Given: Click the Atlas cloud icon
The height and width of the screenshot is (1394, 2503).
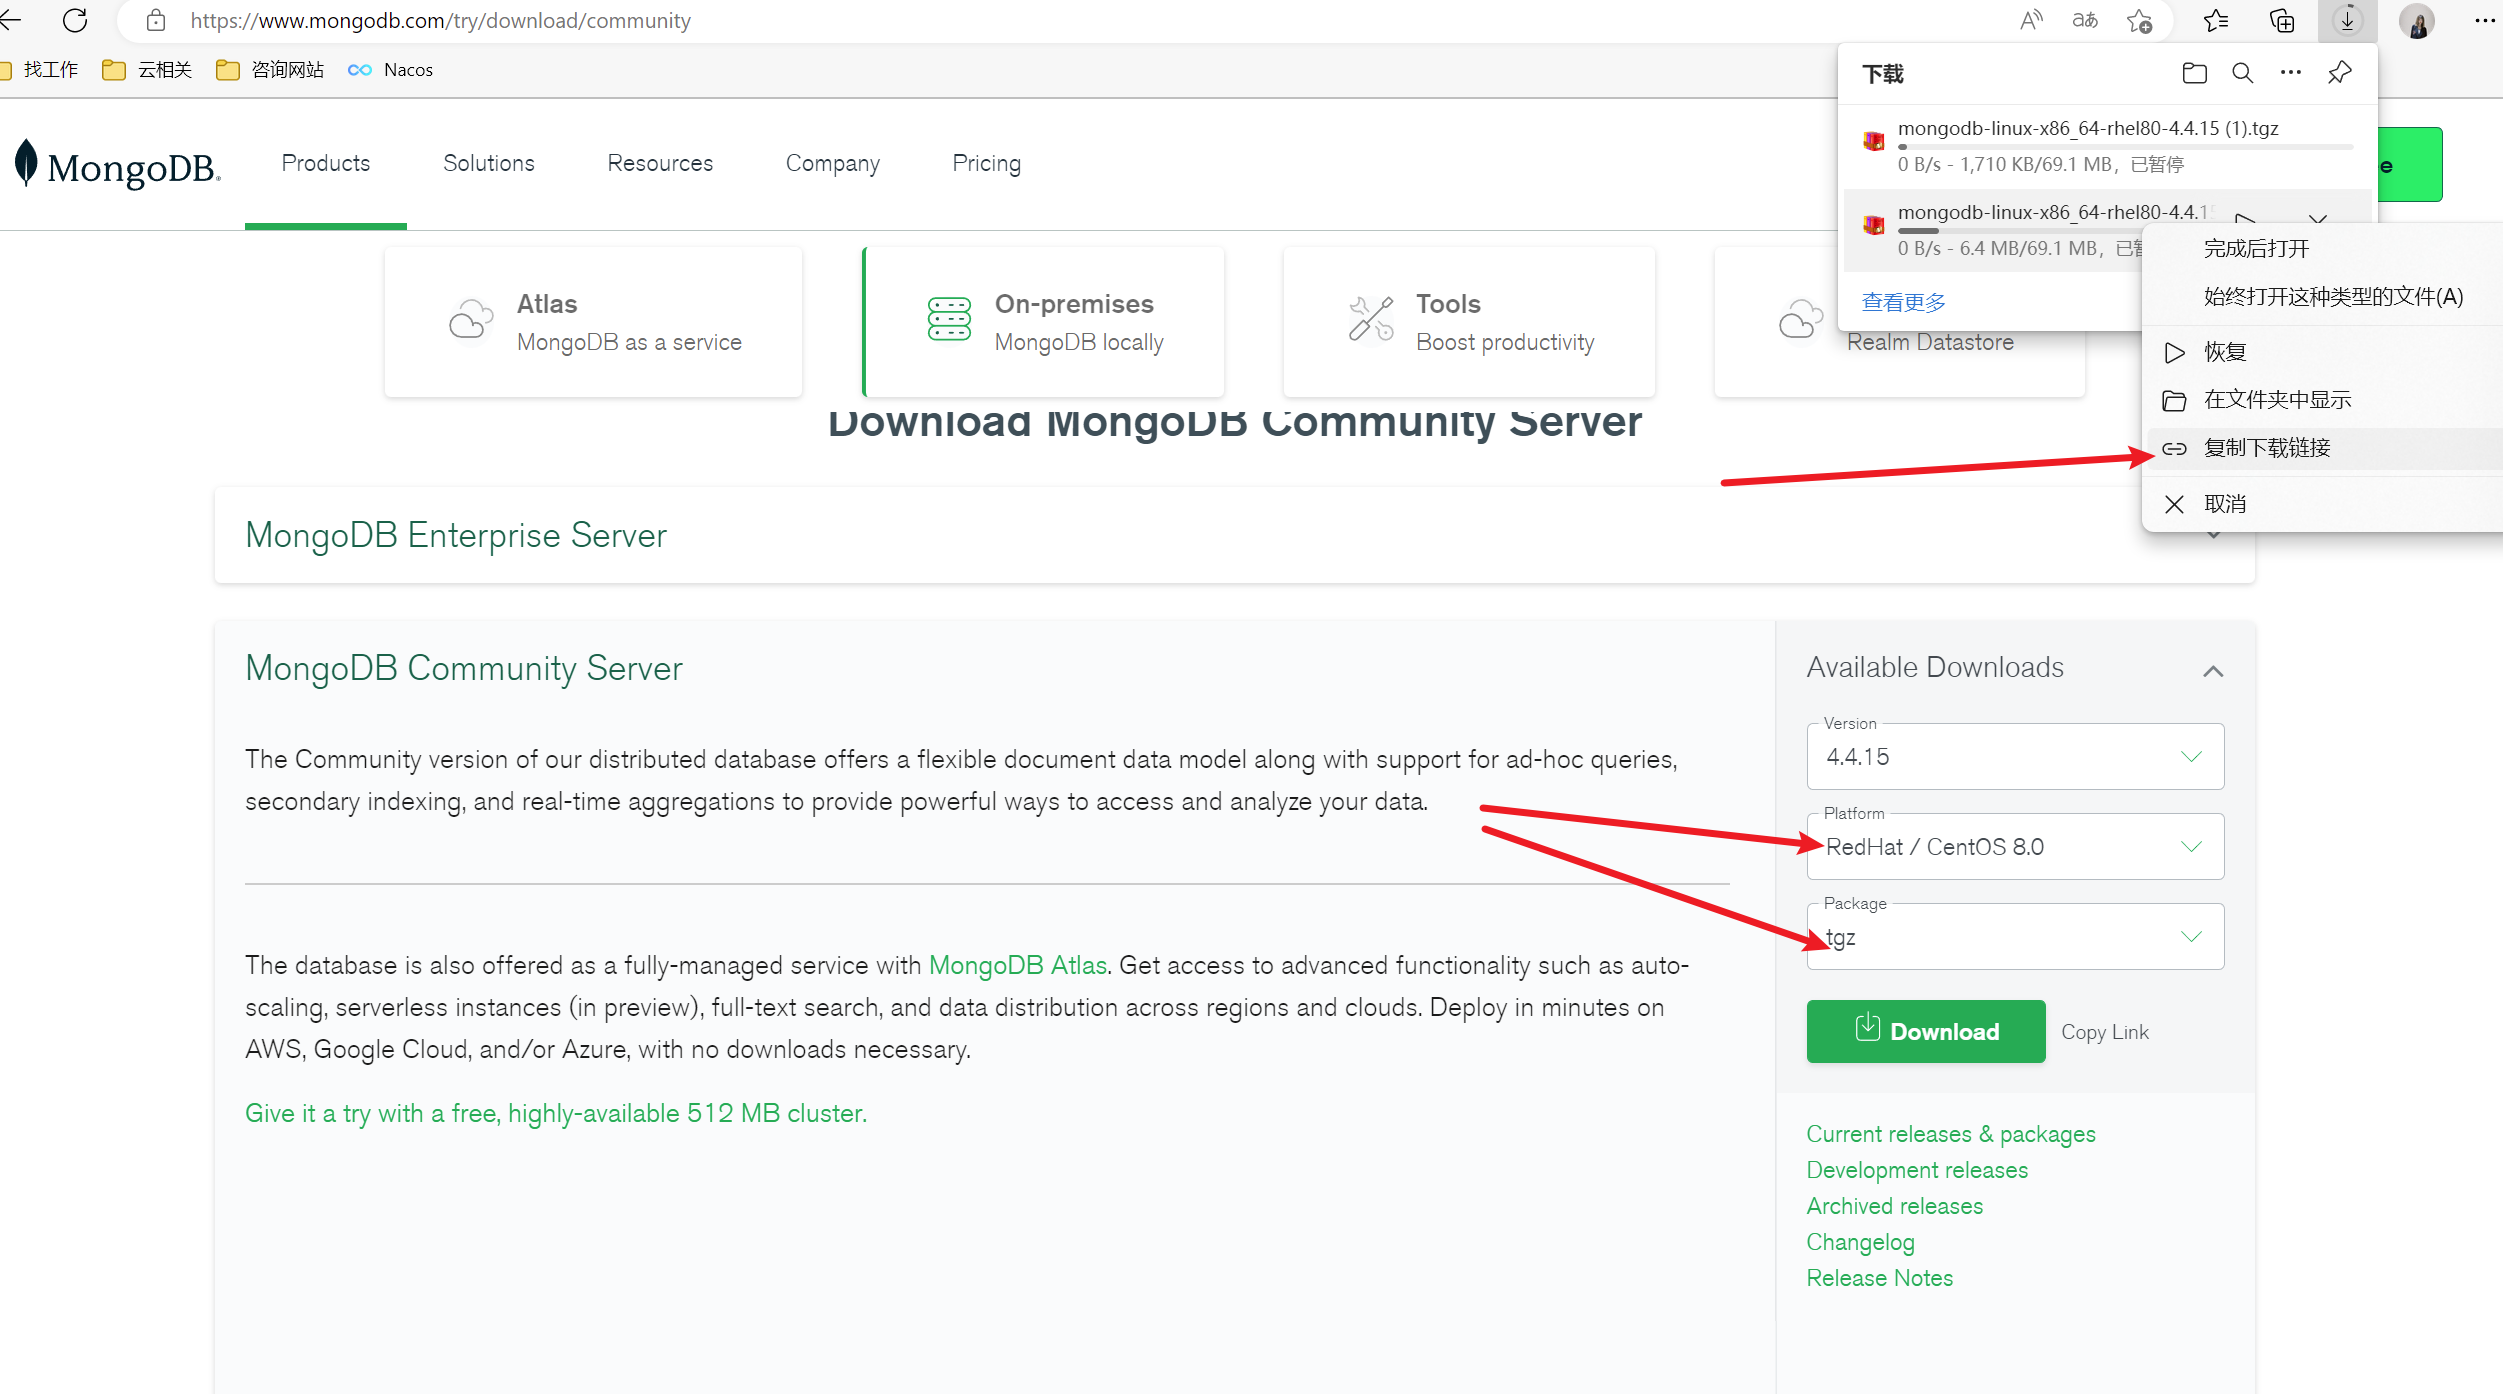Looking at the screenshot, I should pos(471,320).
